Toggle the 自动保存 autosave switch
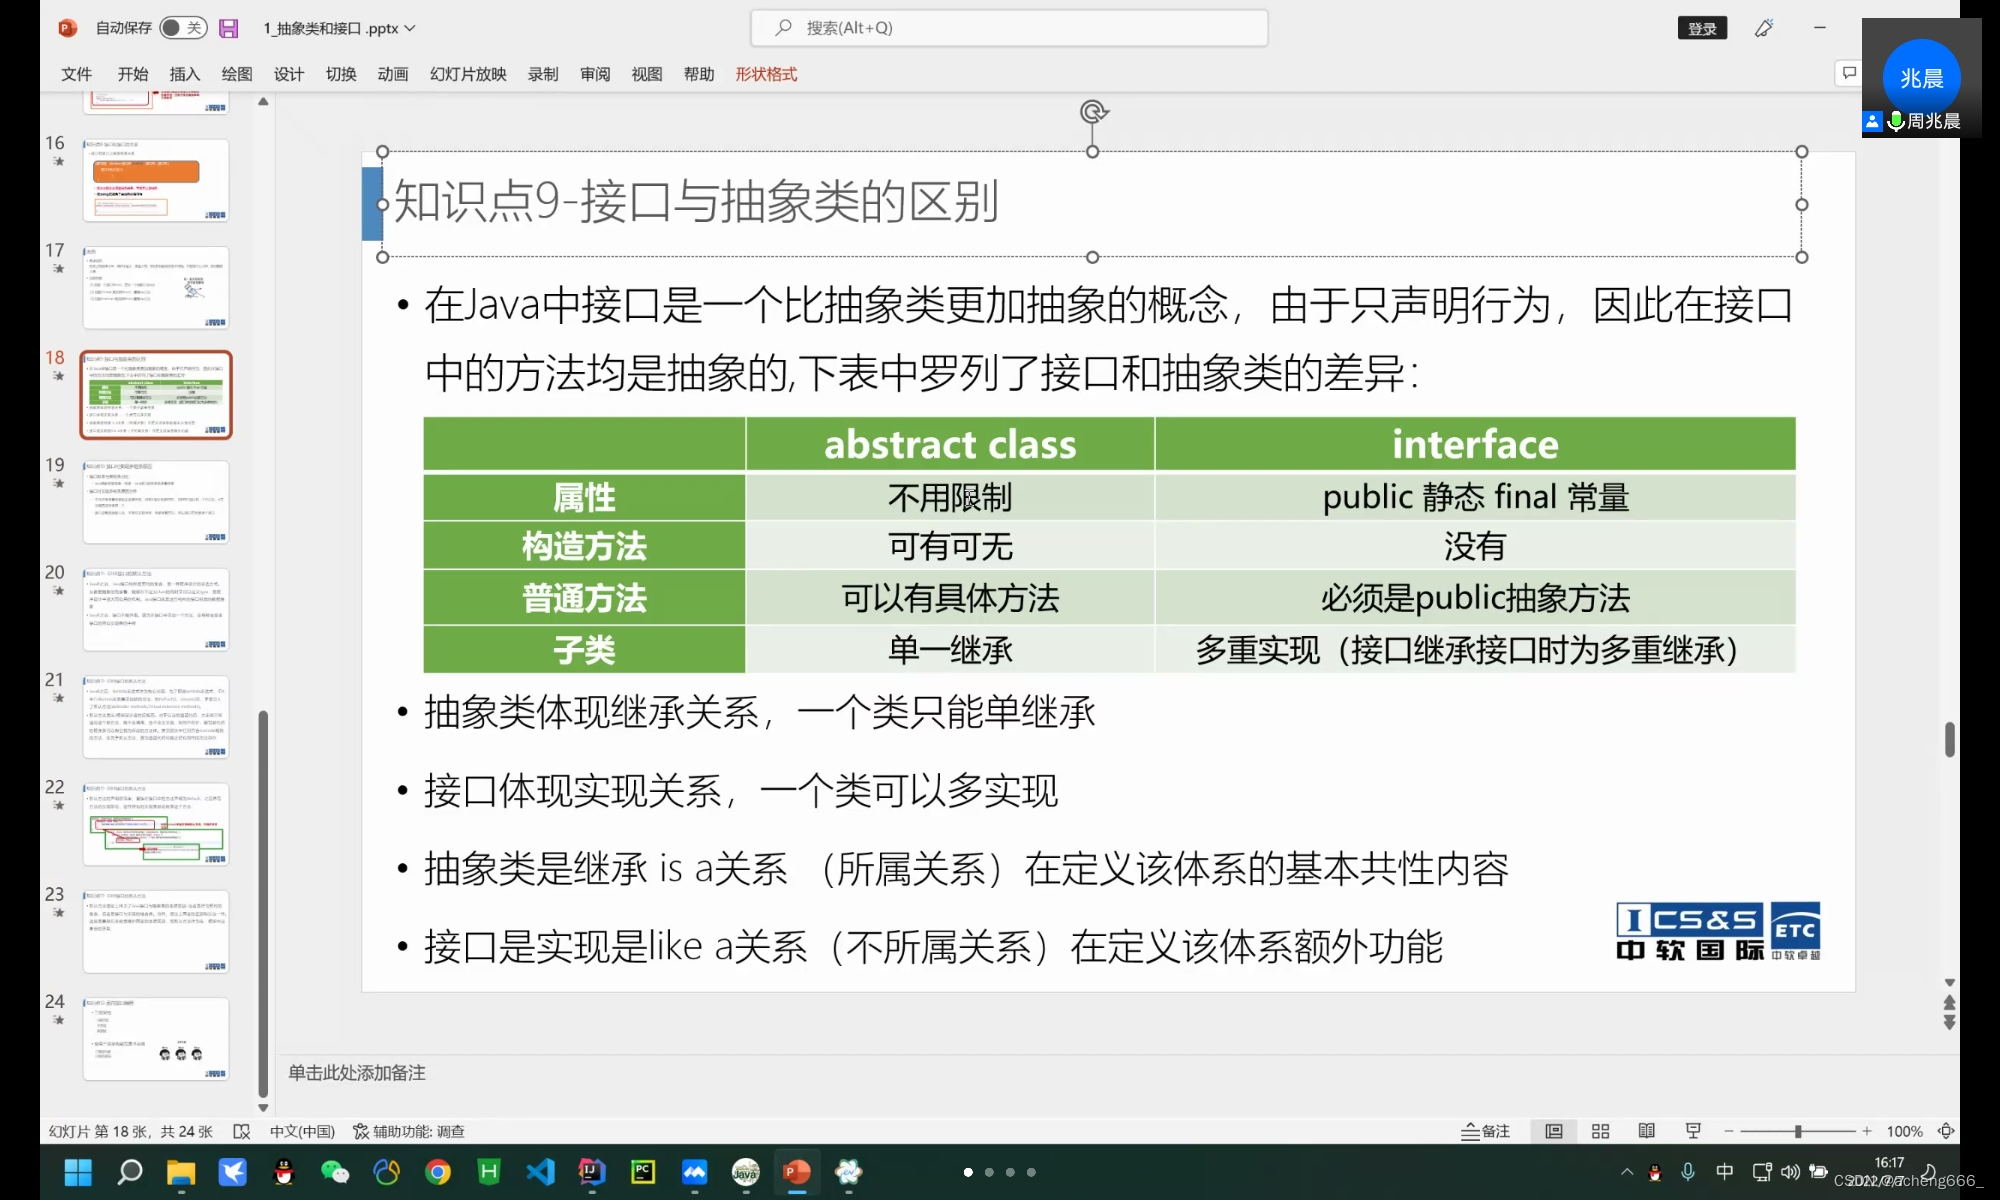Image resolution: width=2000 pixels, height=1200 pixels. 183,28
